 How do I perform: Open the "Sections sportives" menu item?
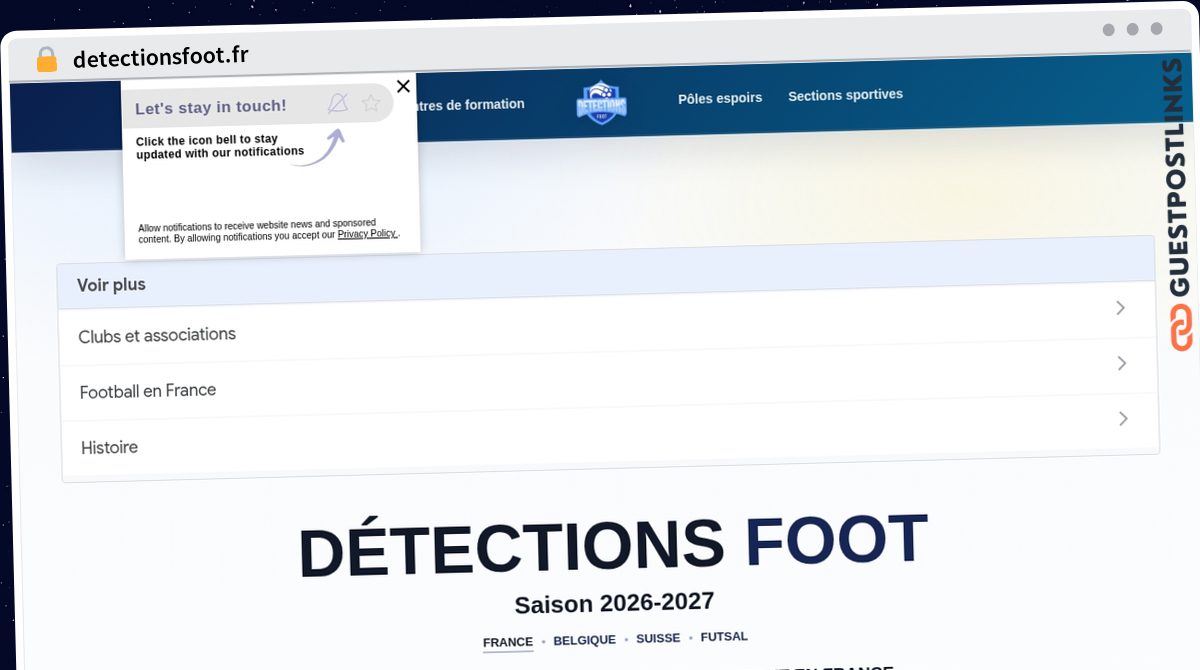click(x=845, y=95)
